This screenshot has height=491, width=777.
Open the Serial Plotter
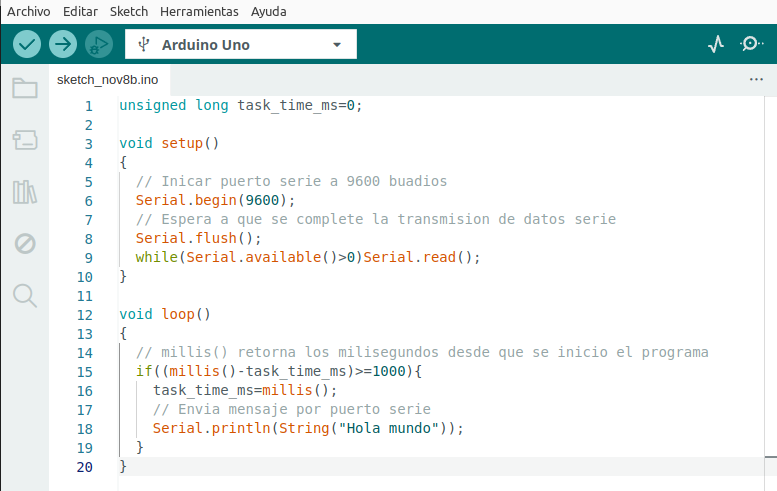[x=716, y=44]
